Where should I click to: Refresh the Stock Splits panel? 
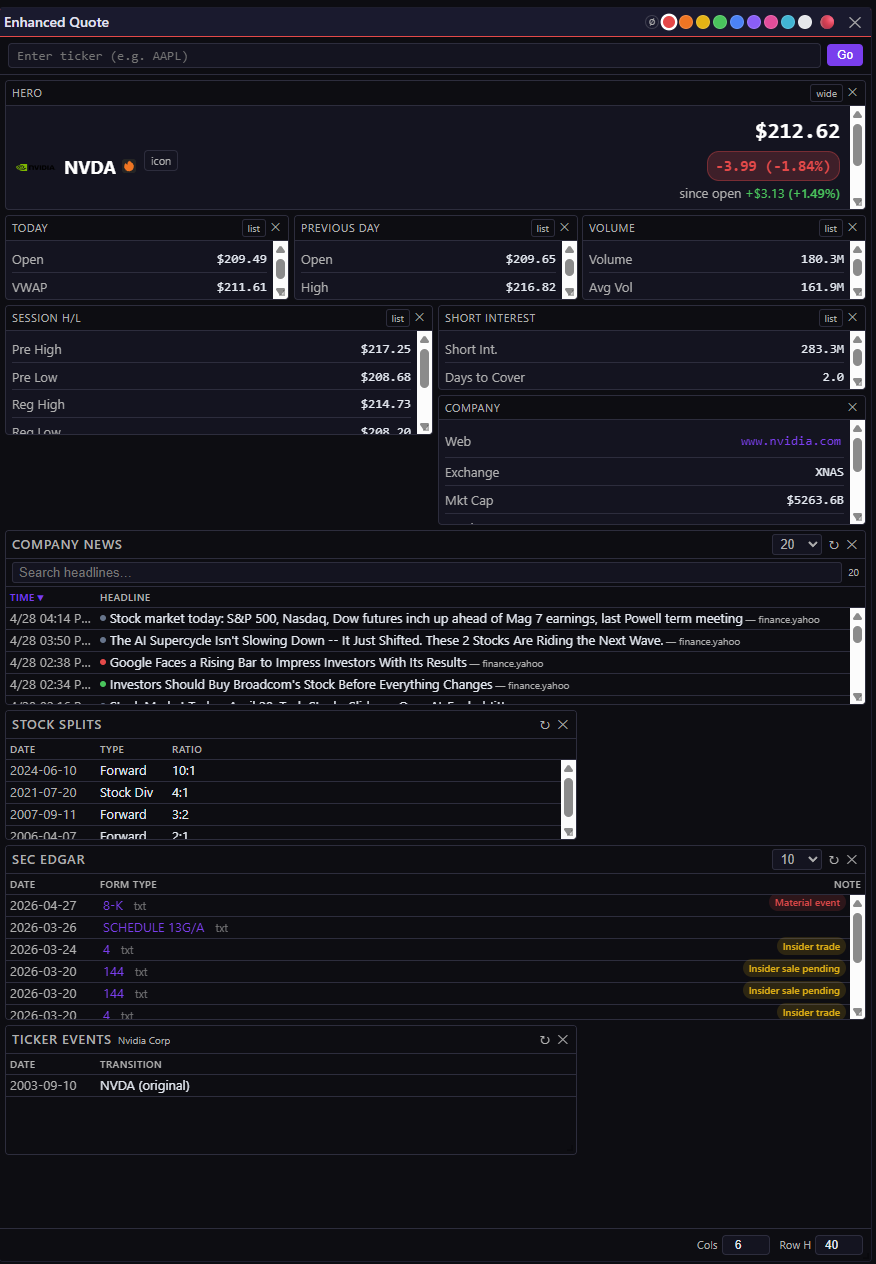[545, 725]
